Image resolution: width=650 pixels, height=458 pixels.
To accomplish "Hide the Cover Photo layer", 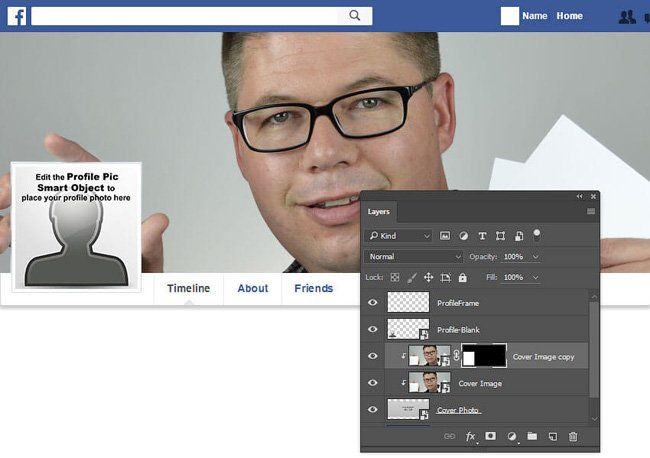I will click(x=373, y=409).
